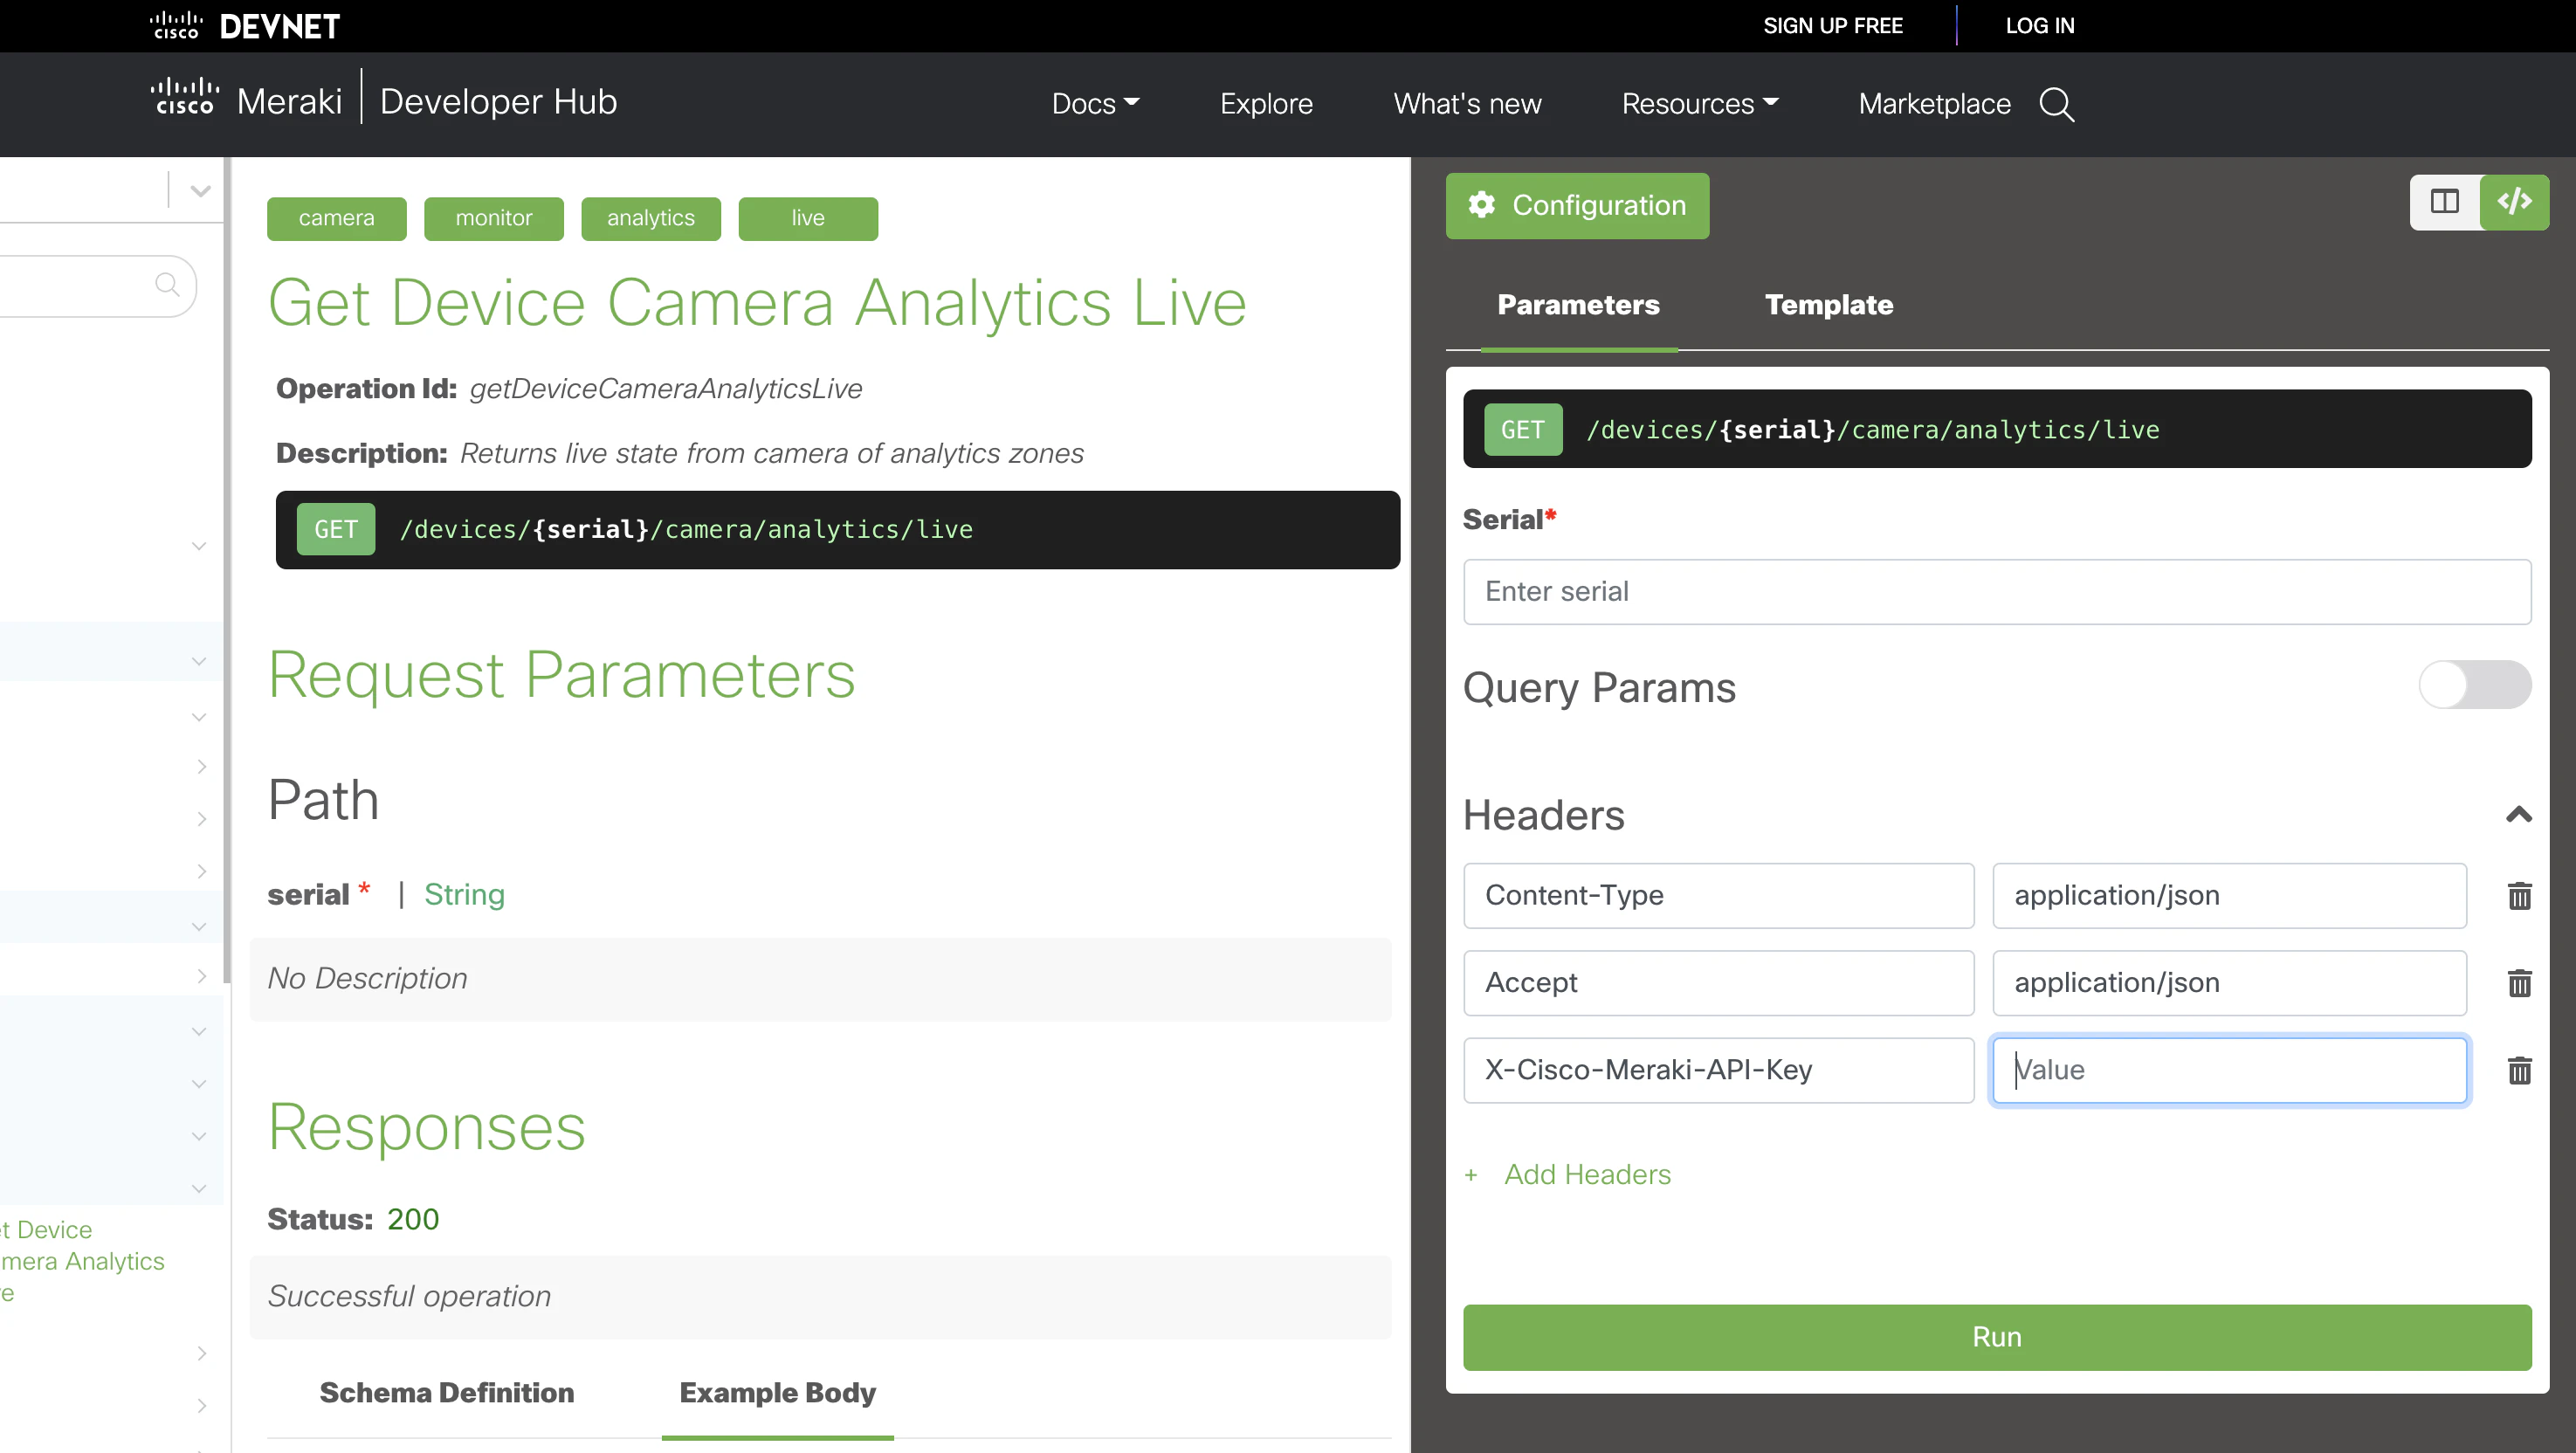Image resolution: width=2576 pixels, height=1453 pixels.
Task: Click the camera tag
Action: pyautogui.click(x=336, y=218)
